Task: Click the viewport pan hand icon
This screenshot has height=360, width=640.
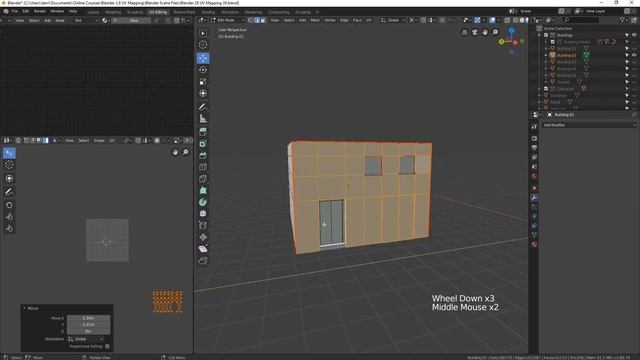Action: coord(485,32)
